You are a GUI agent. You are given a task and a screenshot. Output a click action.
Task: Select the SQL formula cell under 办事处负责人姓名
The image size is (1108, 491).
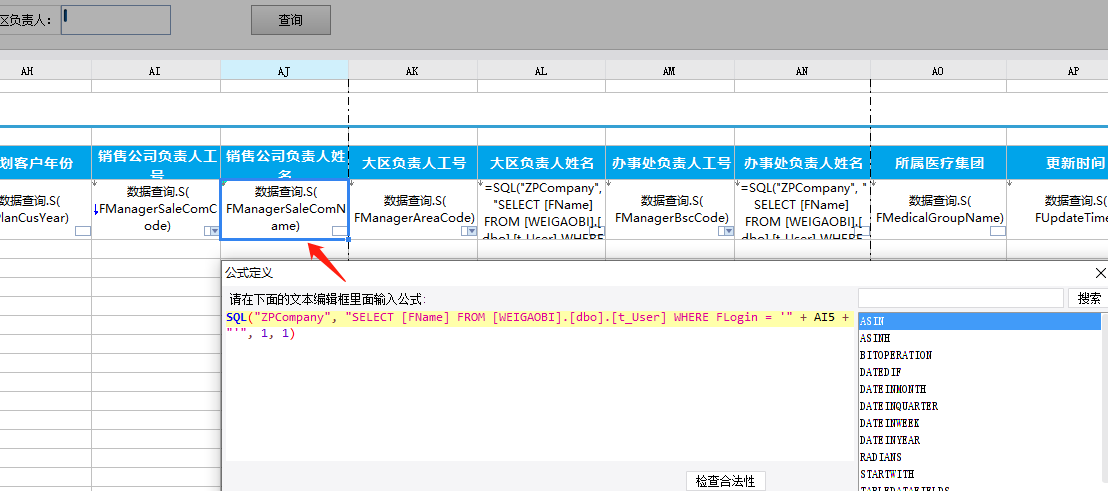(x=803, y=209)
